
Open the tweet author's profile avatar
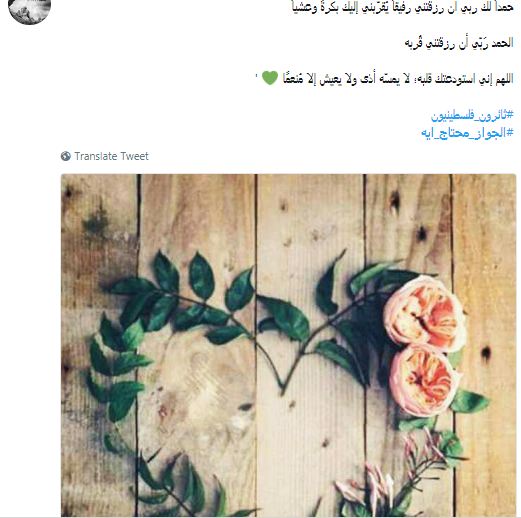pos(29,10)
